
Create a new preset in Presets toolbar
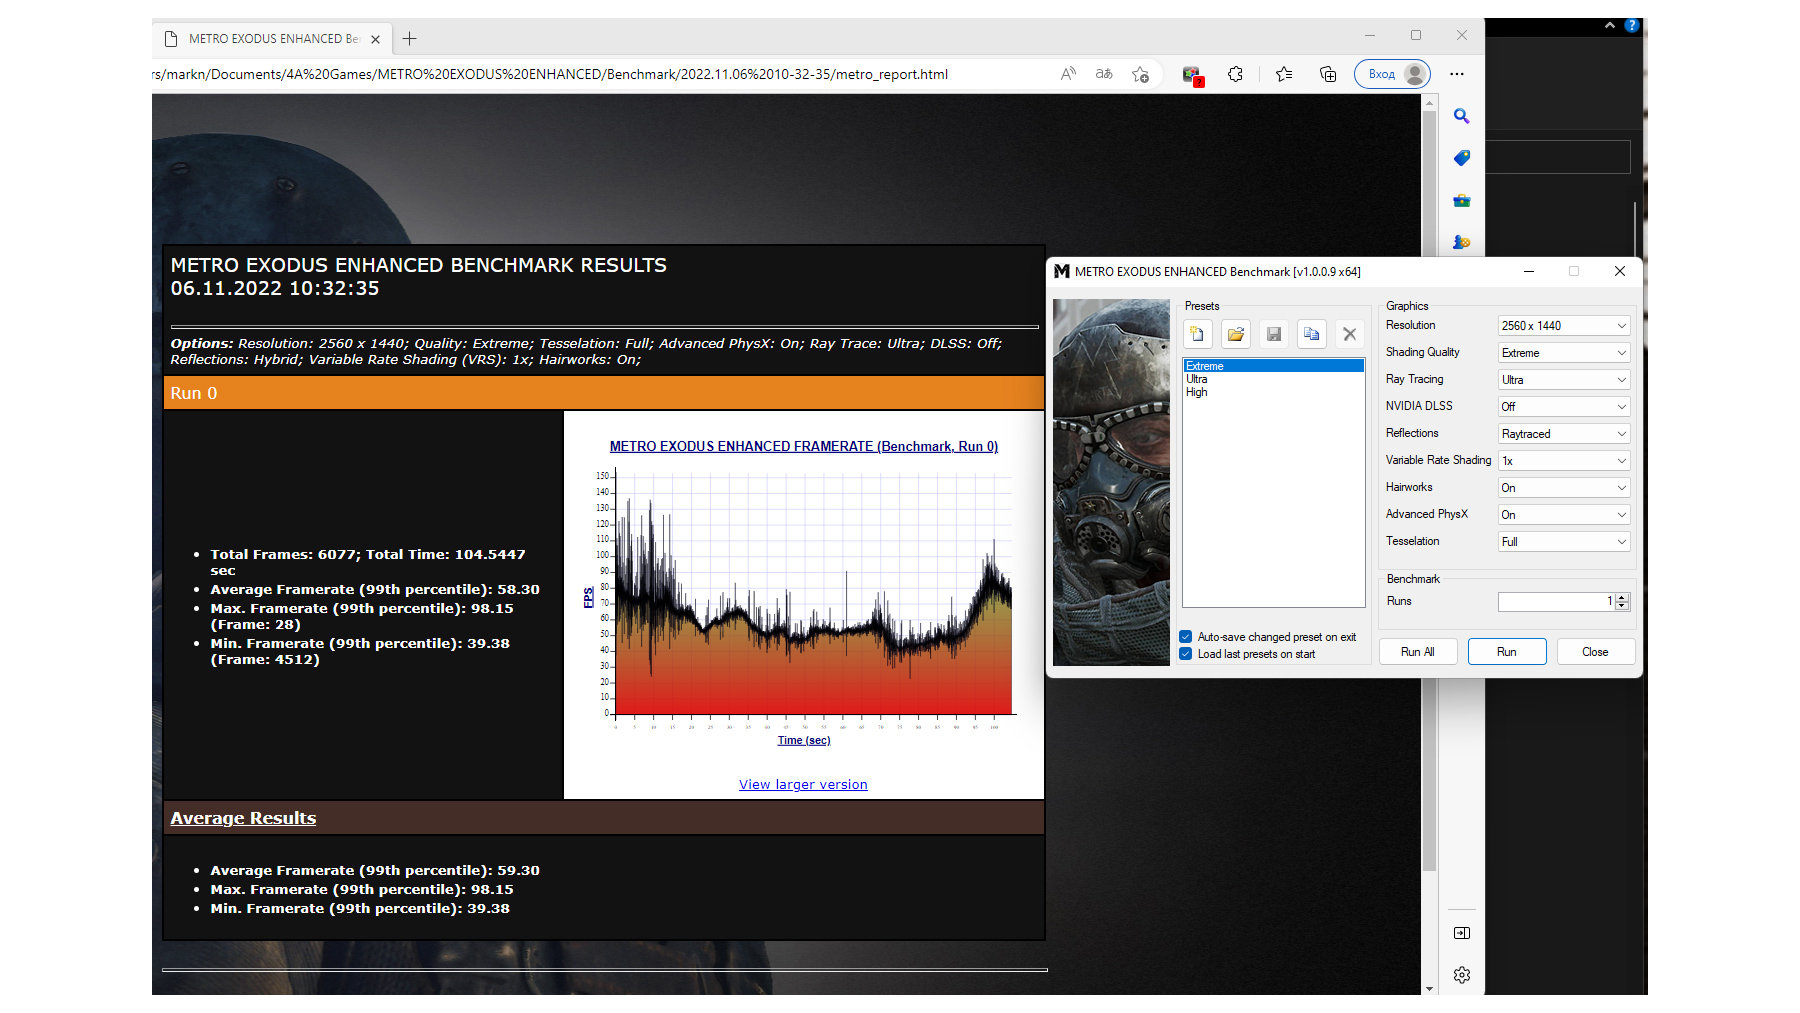pos(1198,334)
